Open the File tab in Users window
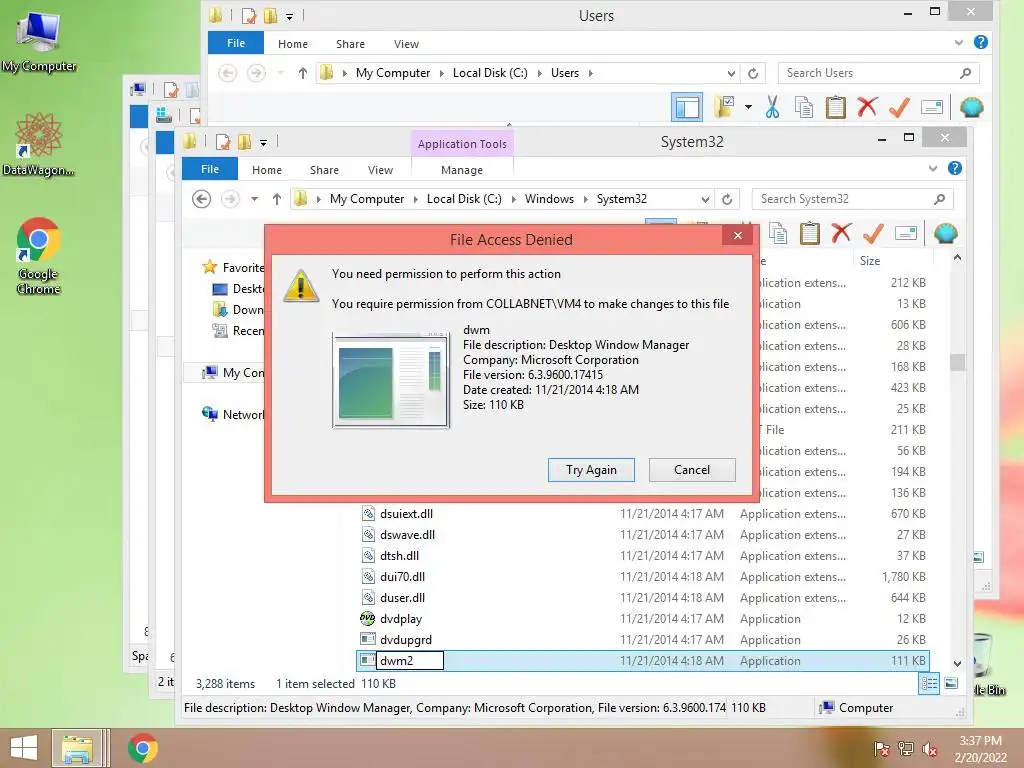Image resolution: width=1024 pixels, height=768 pixels. (x=236, y=43)
